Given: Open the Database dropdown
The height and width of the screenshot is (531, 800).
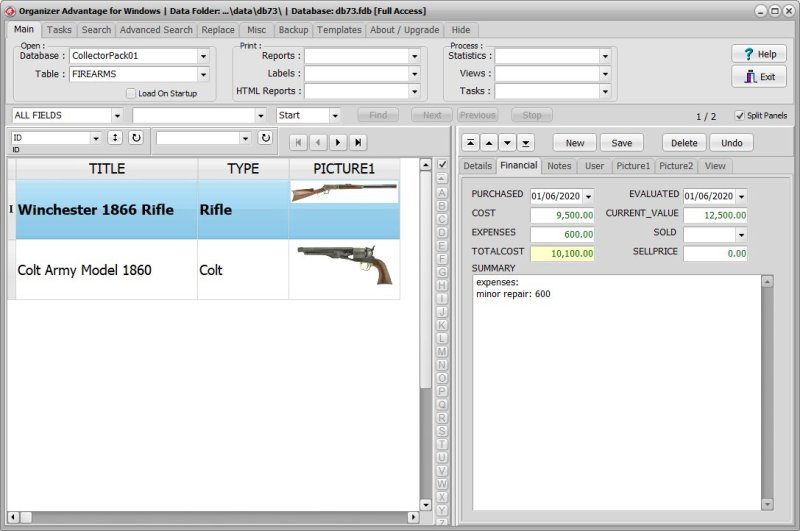Looking at the screenshot, I should click(204, 56).
